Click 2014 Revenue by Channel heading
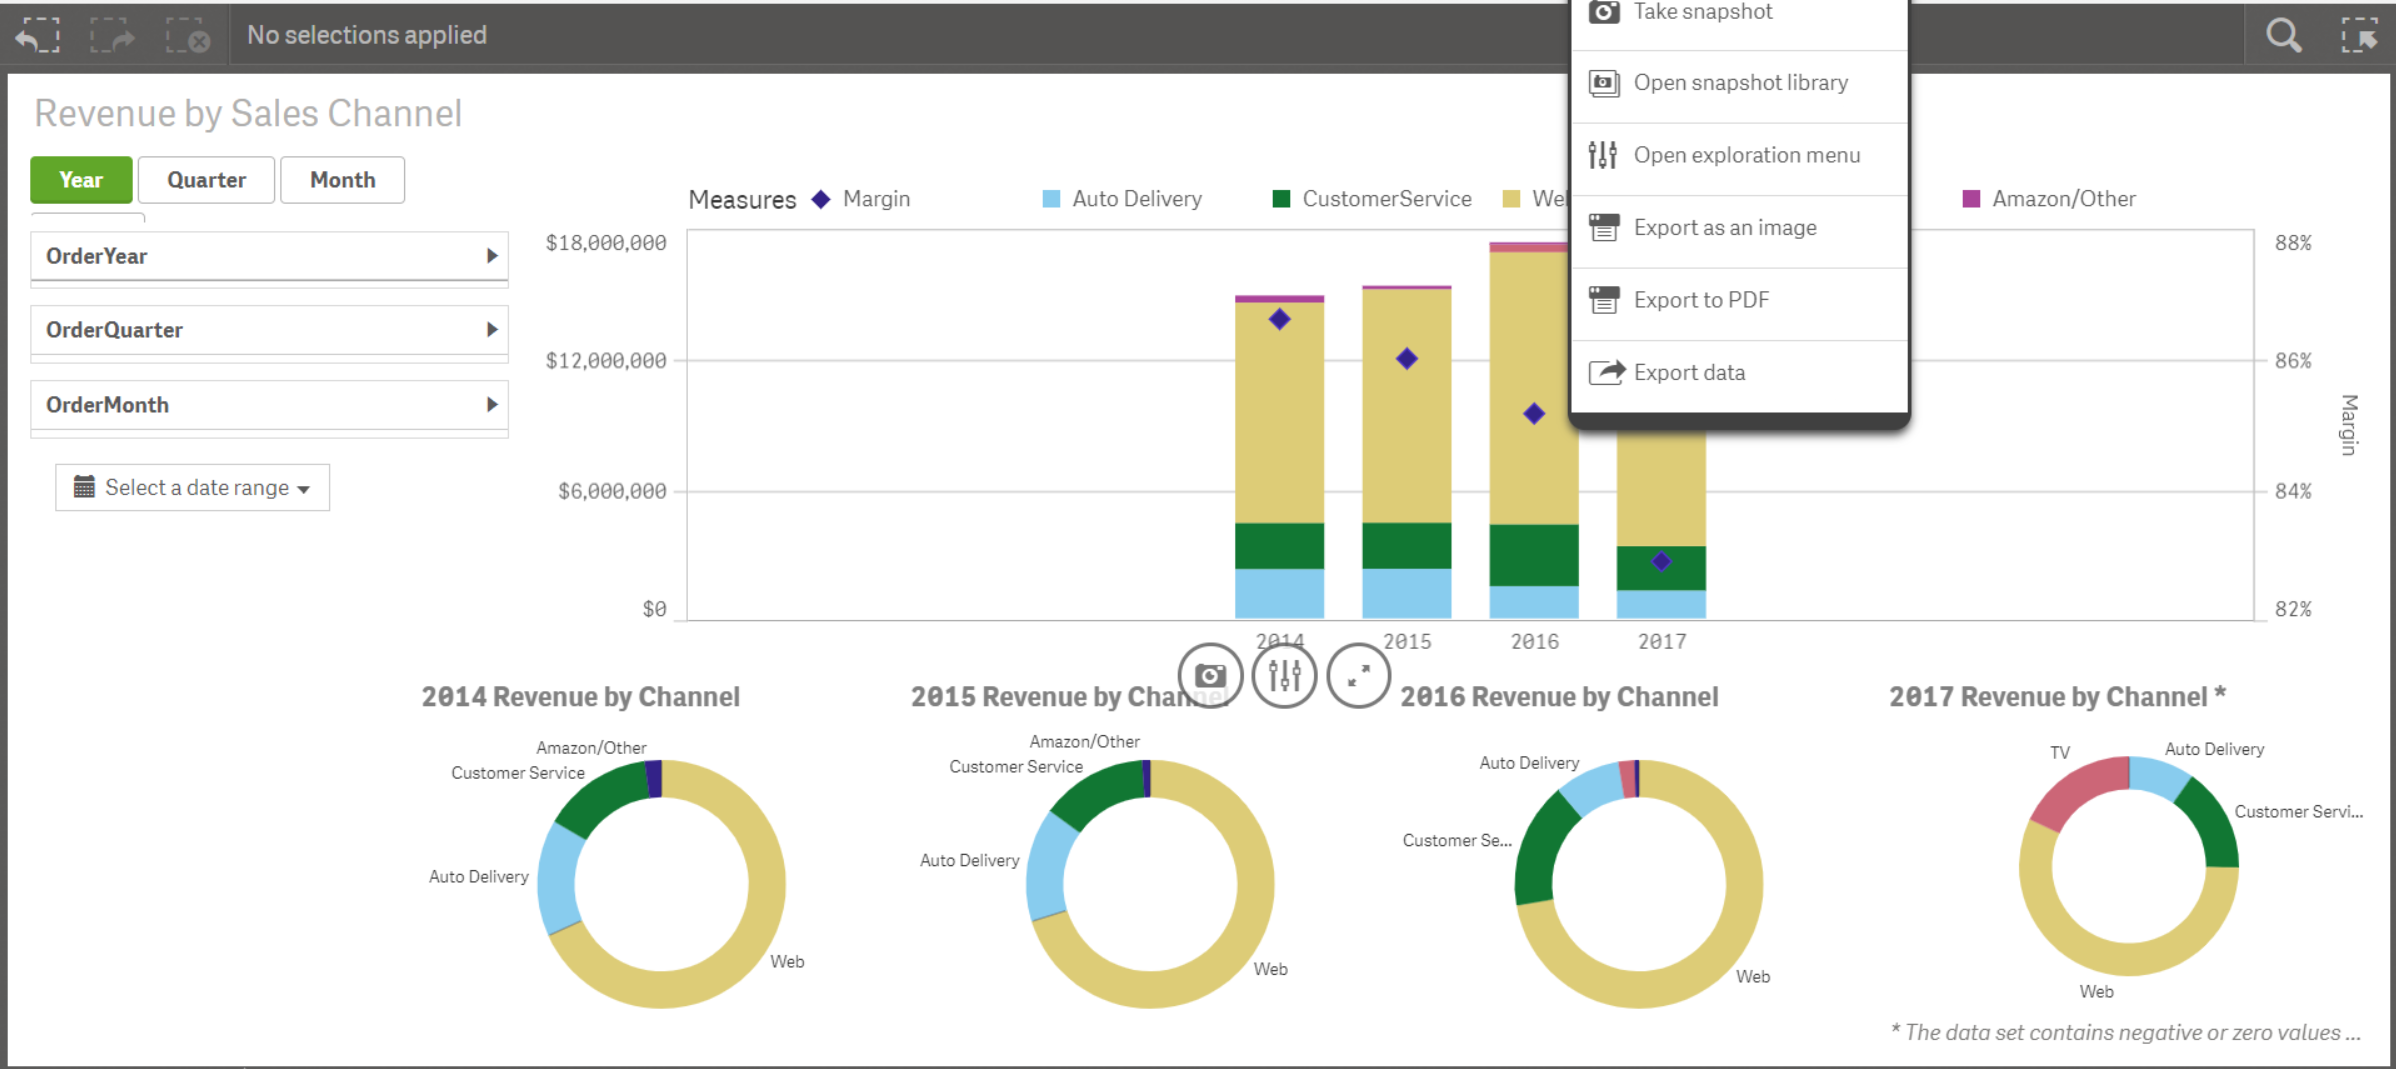The height and width of the screenshot is (1069, 2396). 580,697
